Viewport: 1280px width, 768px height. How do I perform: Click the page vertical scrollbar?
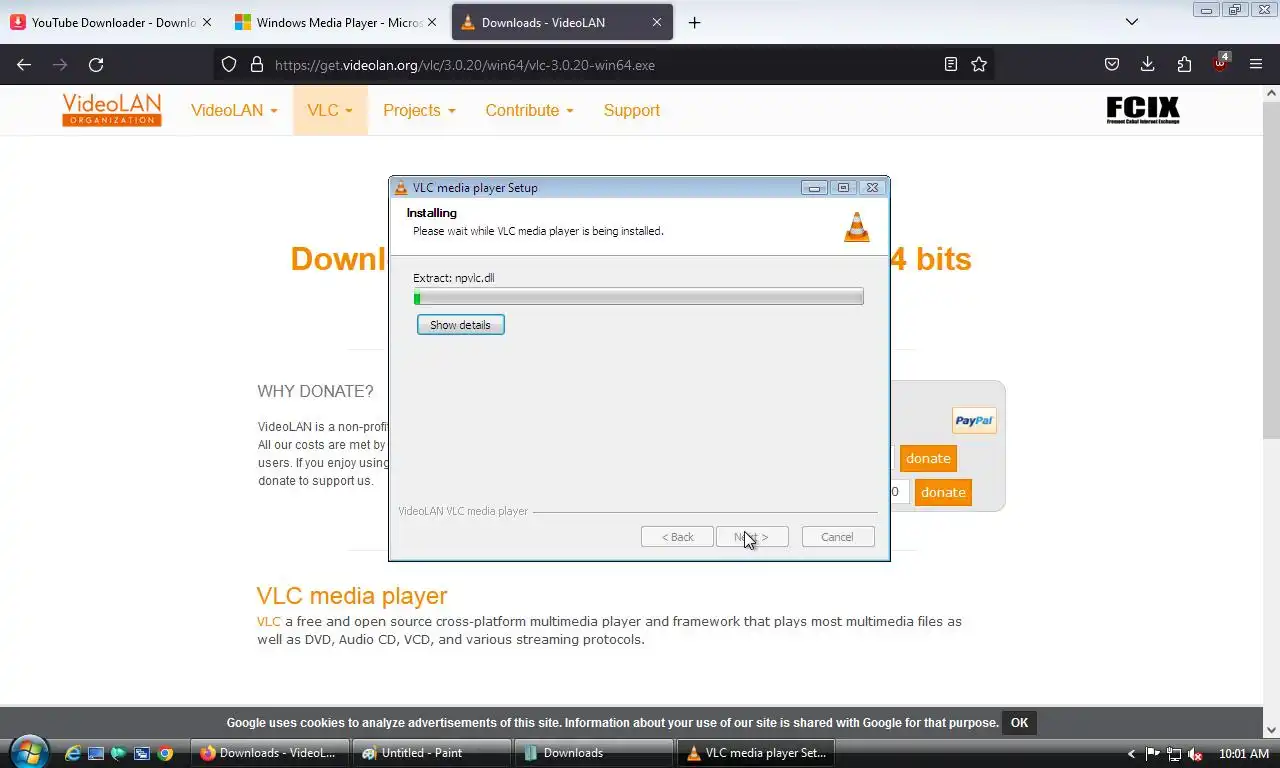[x=1271, y=270]
